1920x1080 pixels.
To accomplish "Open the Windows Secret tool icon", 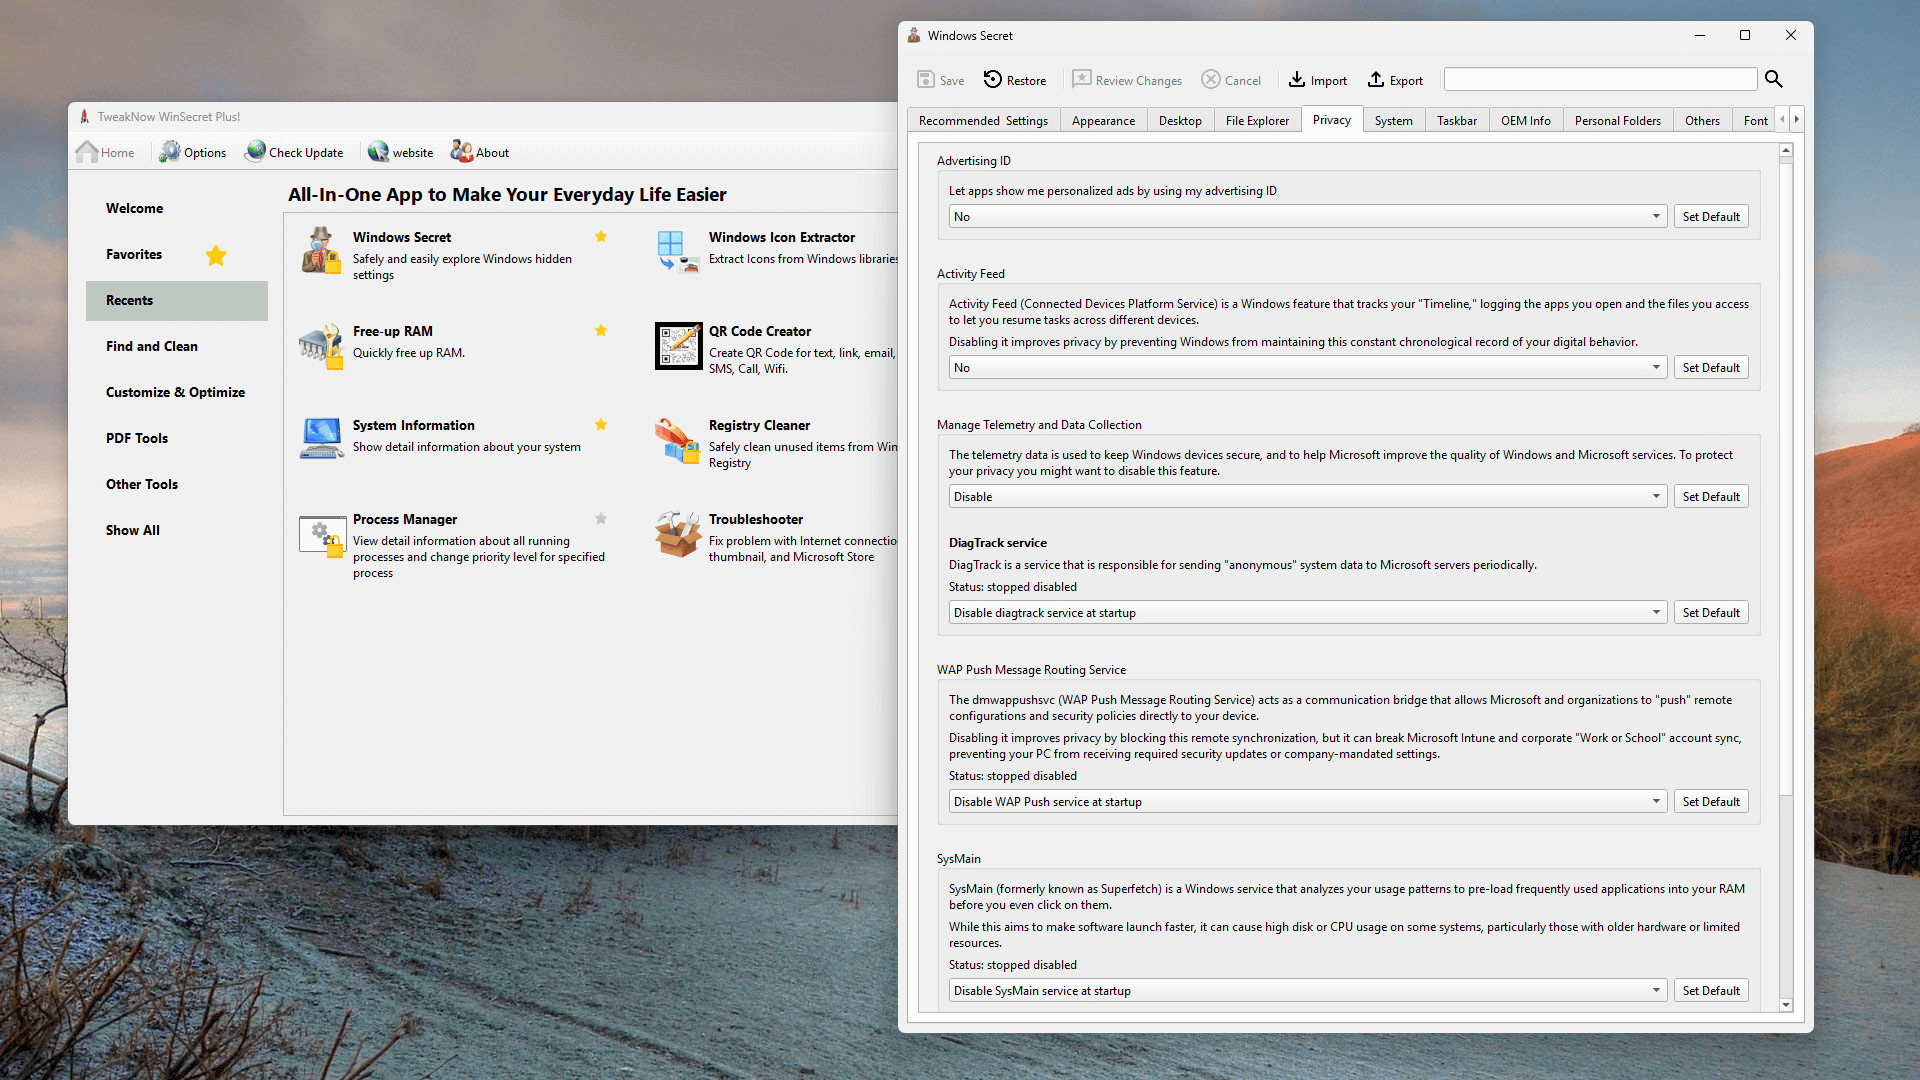I will click(x=321, y=250).
